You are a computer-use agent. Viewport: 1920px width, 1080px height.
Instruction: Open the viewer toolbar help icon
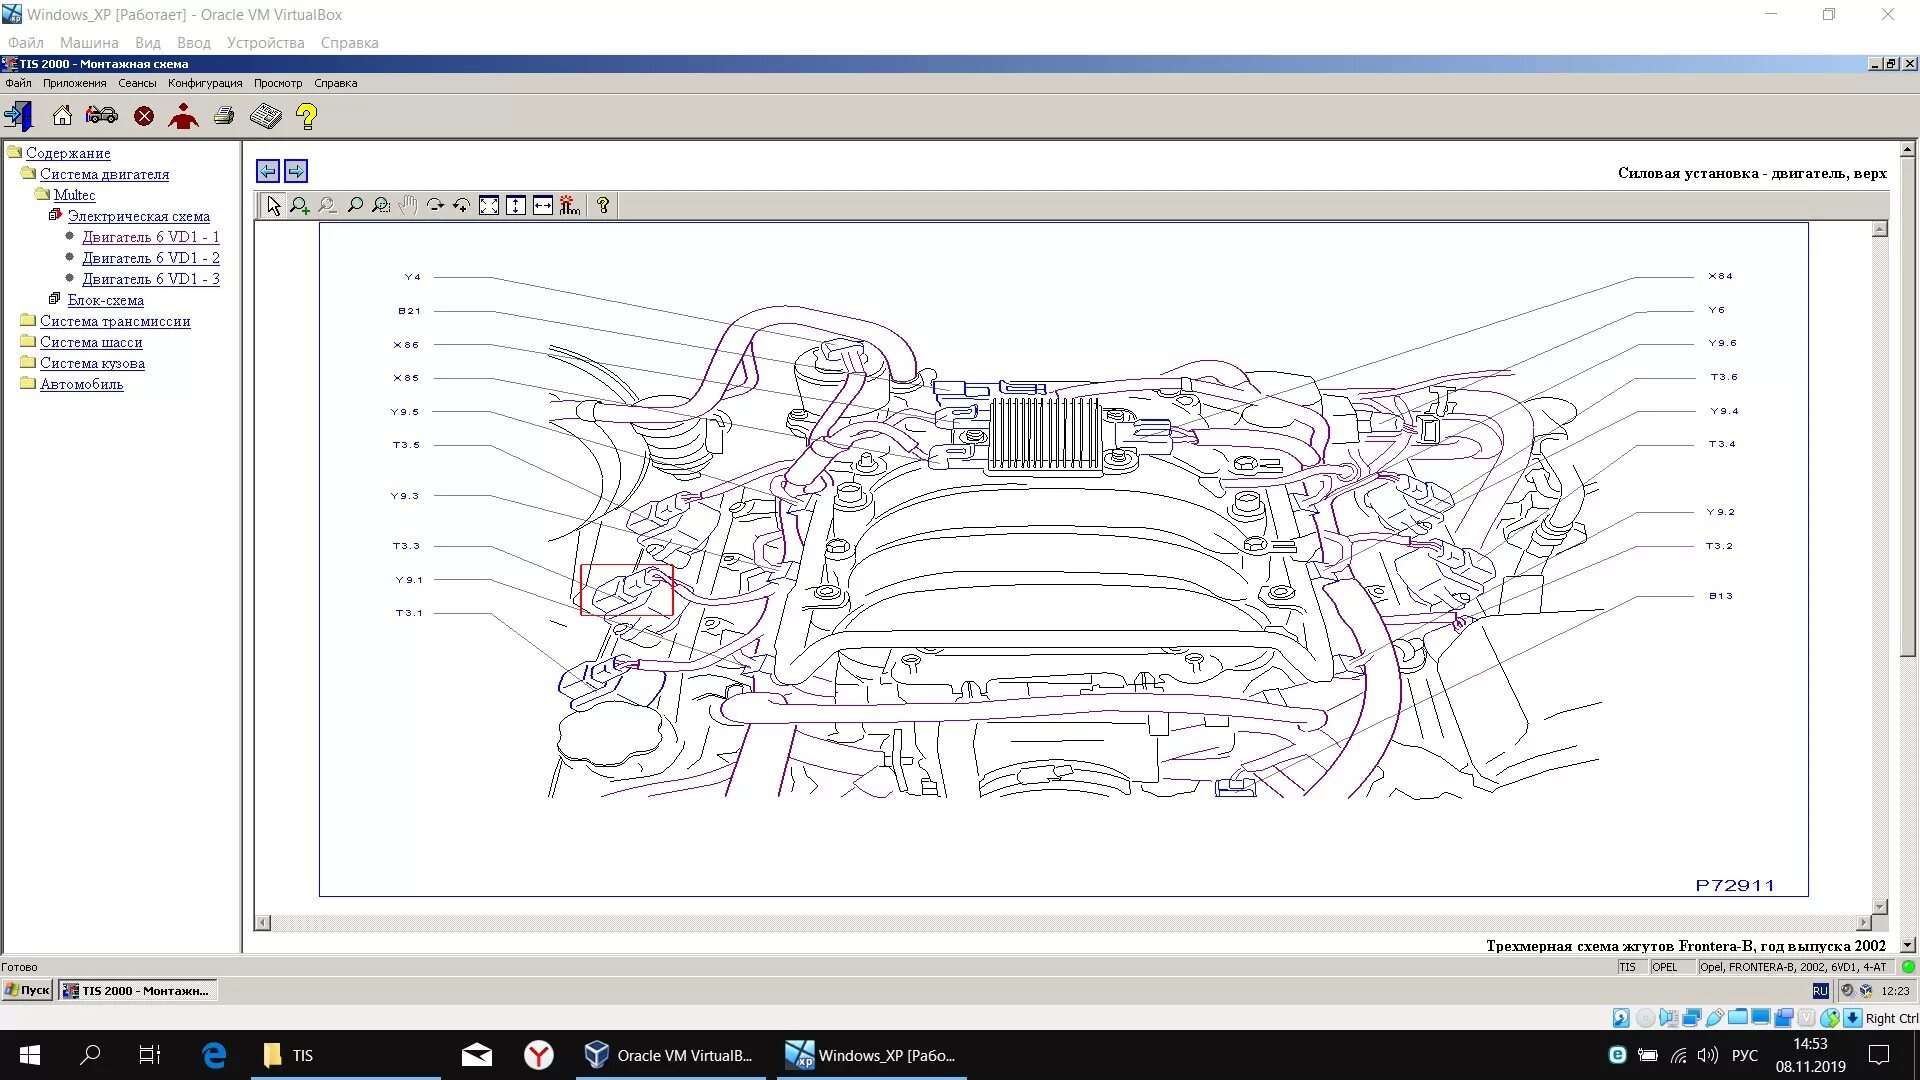click(603, 205)
